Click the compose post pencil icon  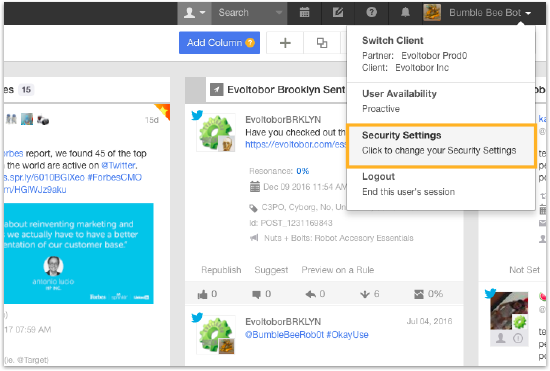[338, 13]
